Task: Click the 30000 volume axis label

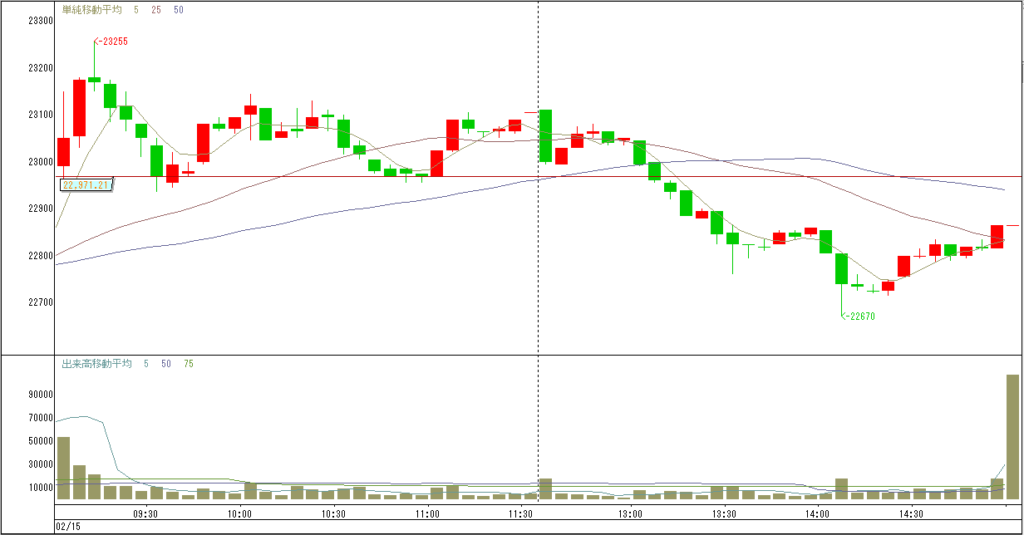Action: (x=40, y=464)
